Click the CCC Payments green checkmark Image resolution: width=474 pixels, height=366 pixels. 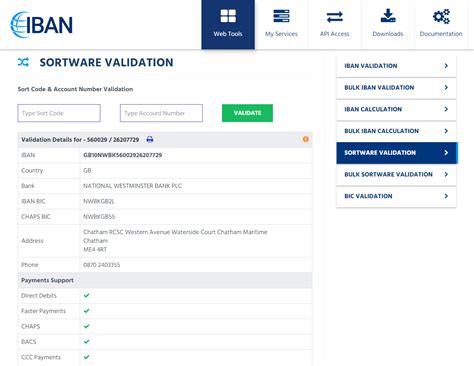87,357
